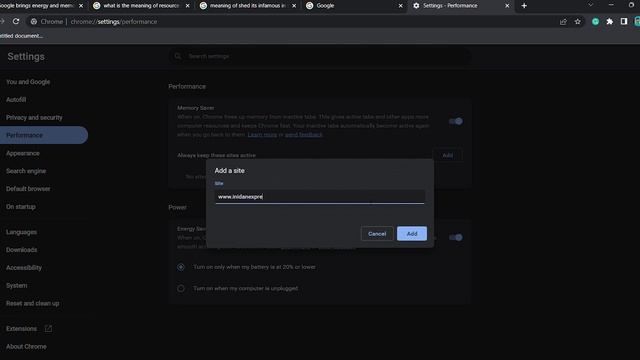Click the Chrome site info icon

(34, 22)
